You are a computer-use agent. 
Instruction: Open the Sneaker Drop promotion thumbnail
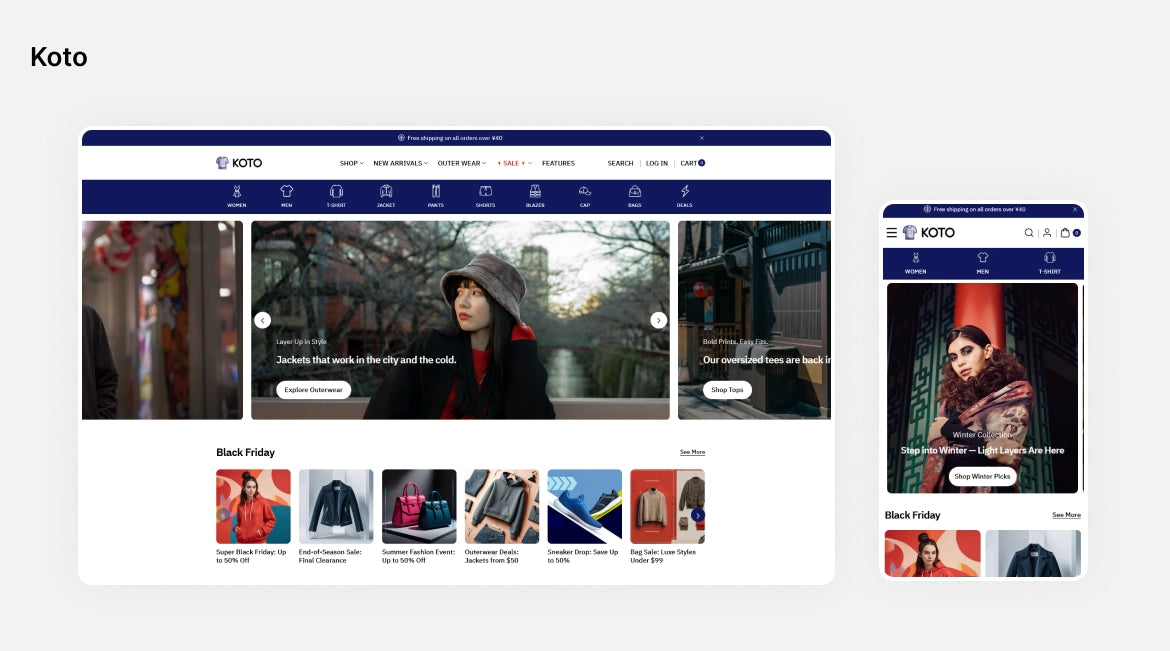point(585,506)
